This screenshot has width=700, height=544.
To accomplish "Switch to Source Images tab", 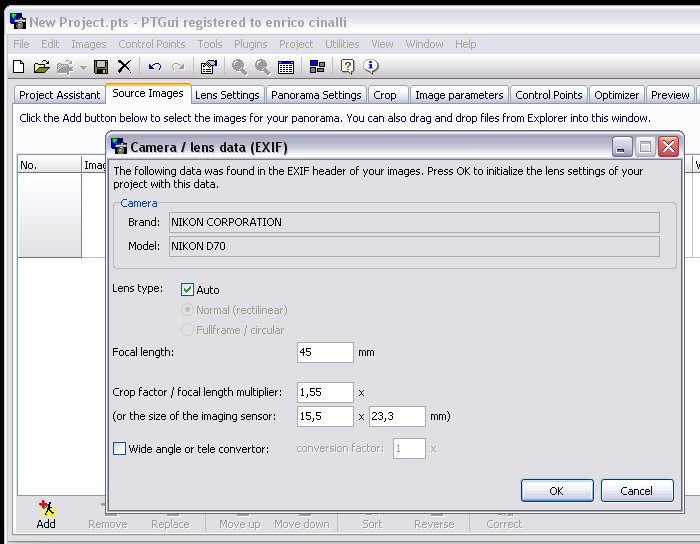I will coord(148,93).
